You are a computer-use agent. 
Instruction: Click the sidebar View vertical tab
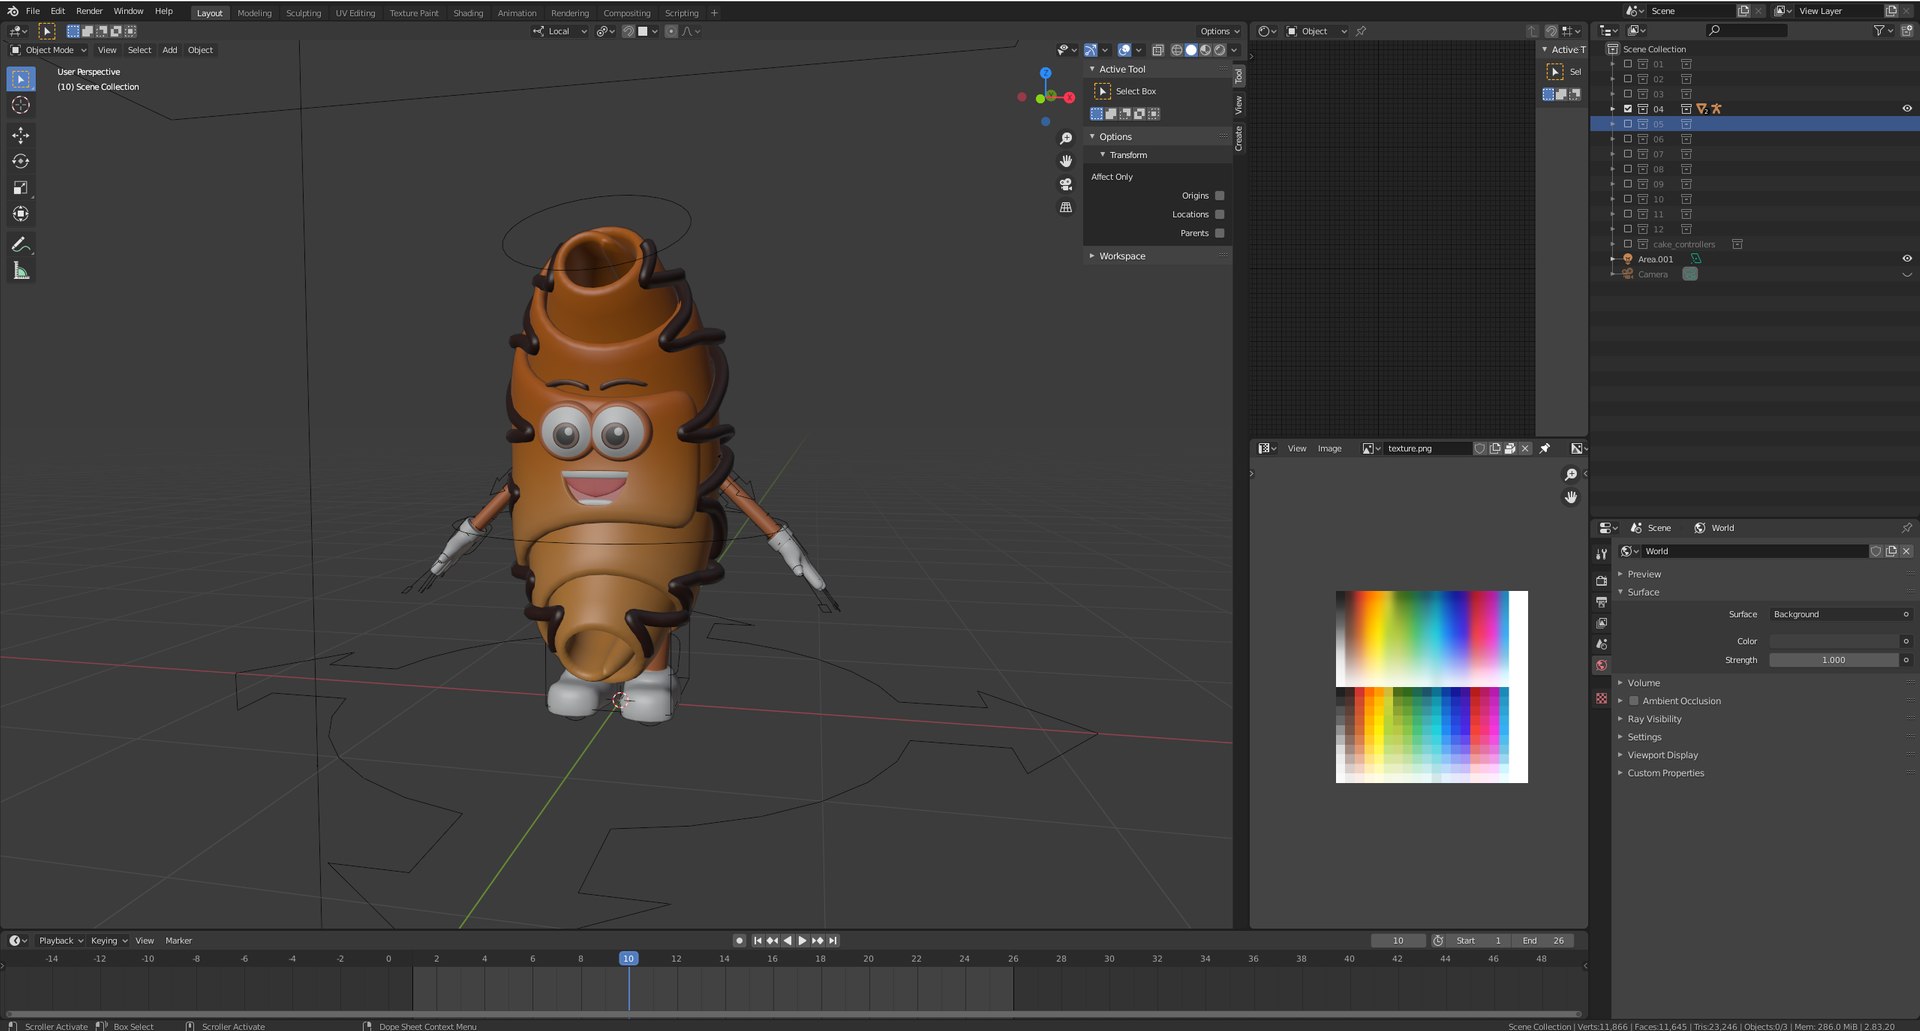click(x=1239, y=105)
